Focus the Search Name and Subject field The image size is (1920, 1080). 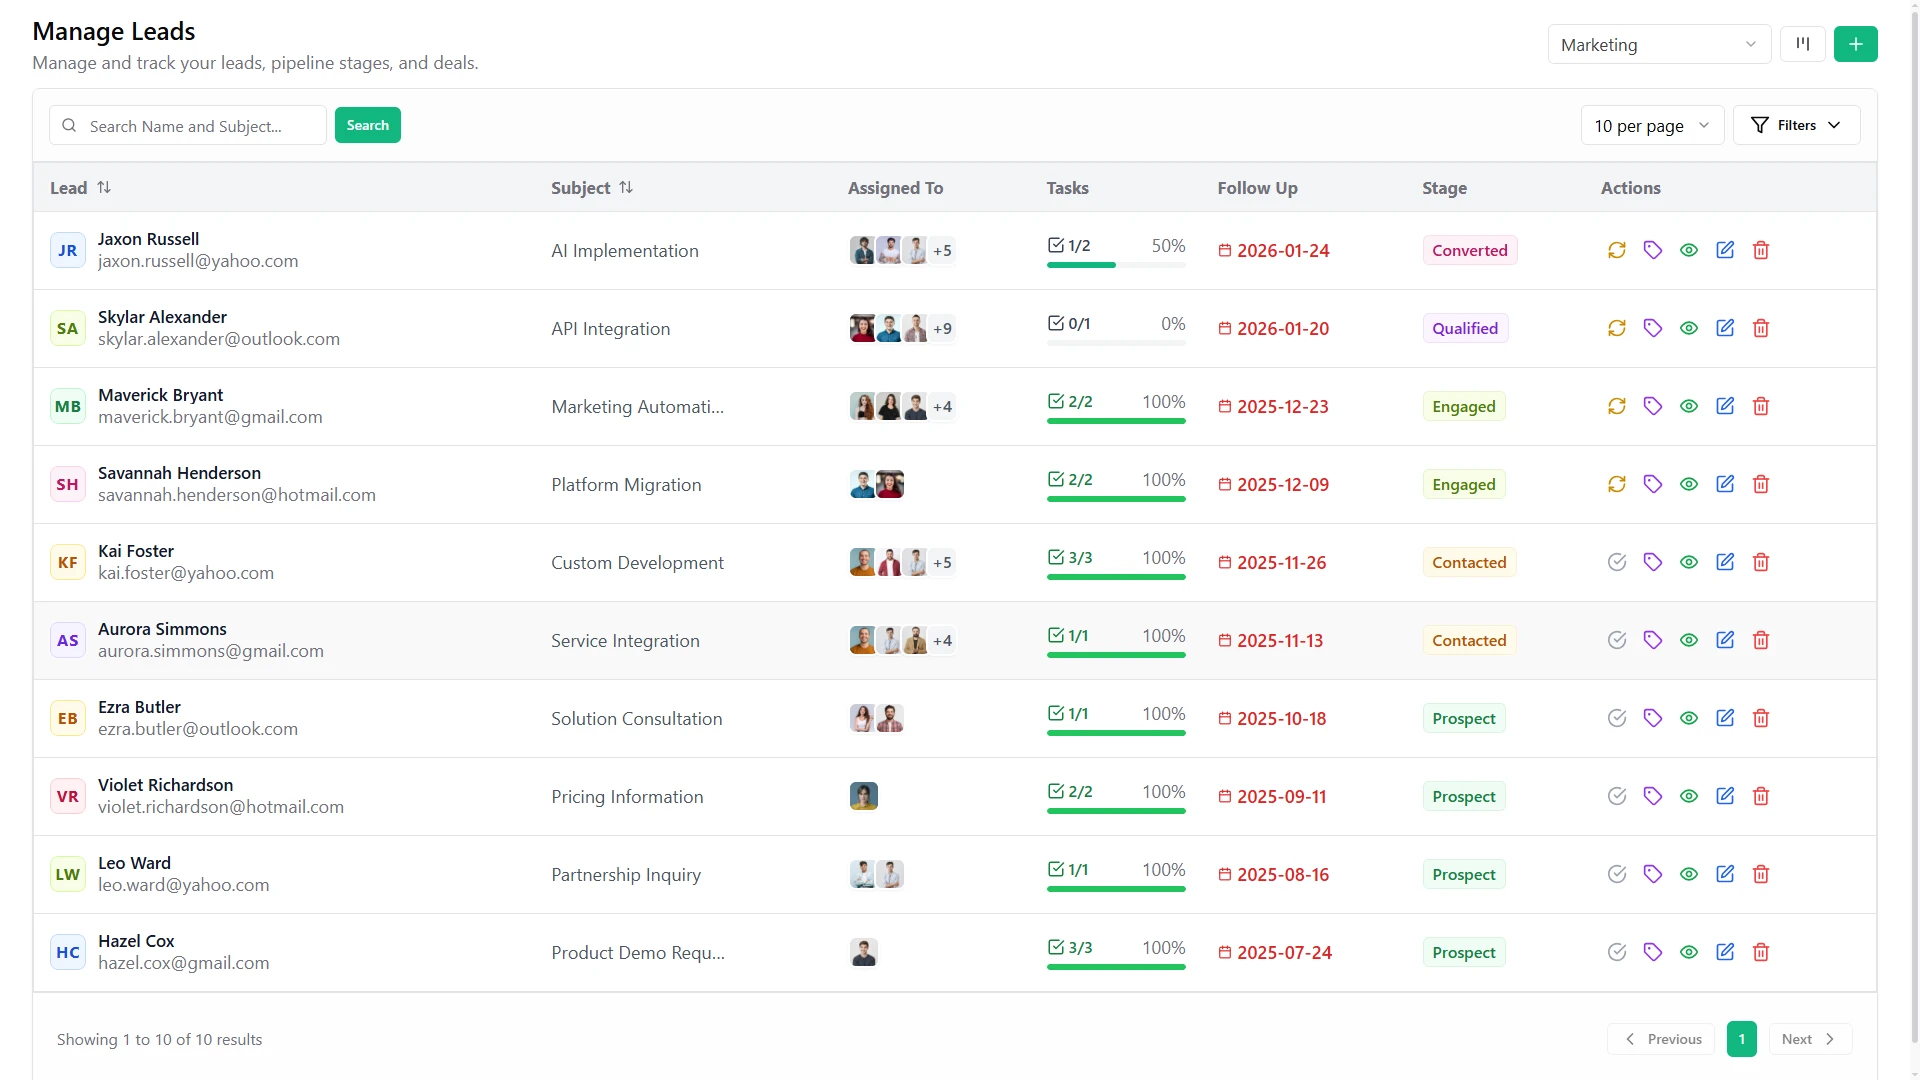(x=188, y=125)
